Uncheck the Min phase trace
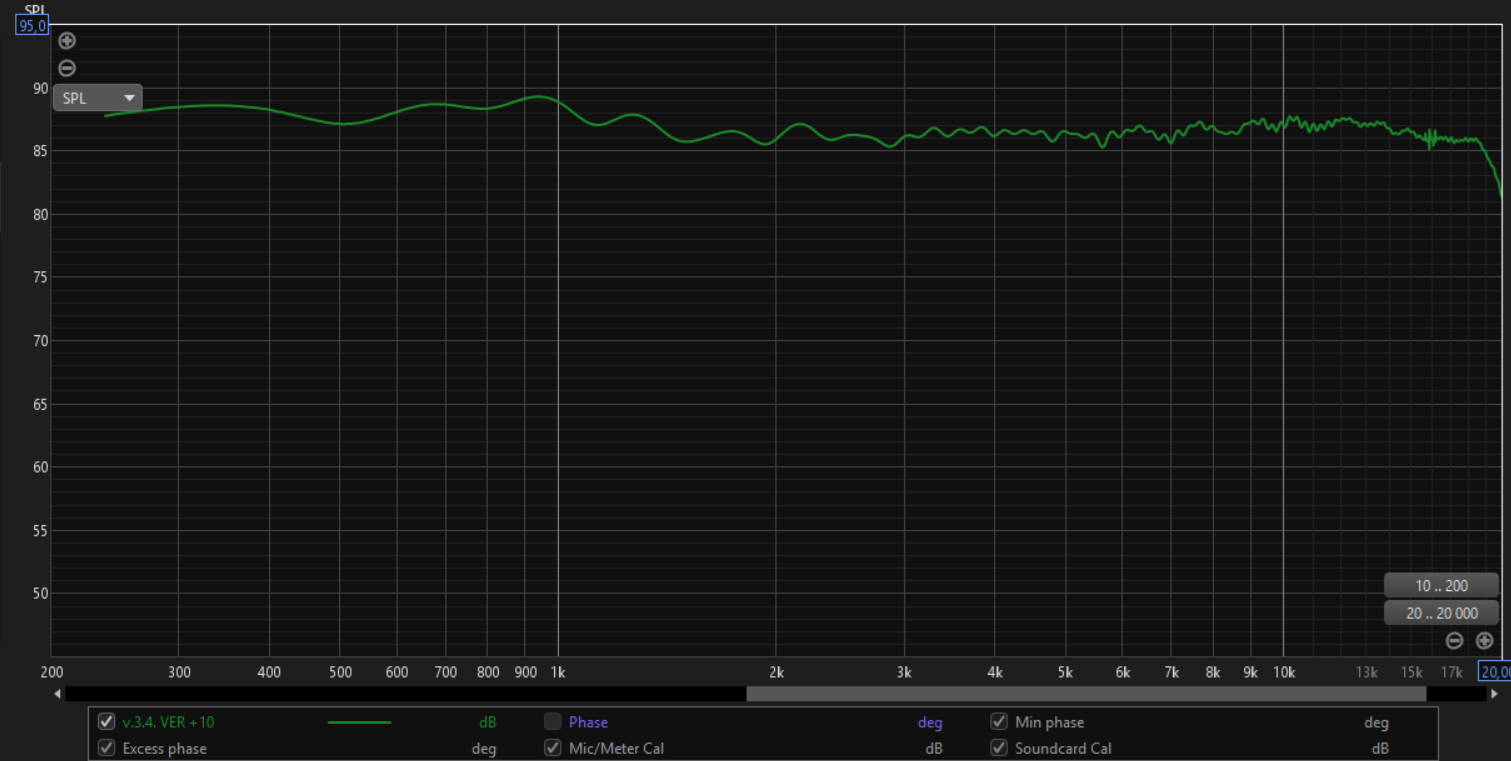Viewport: 1511px width, 761px height. [998, 722]
